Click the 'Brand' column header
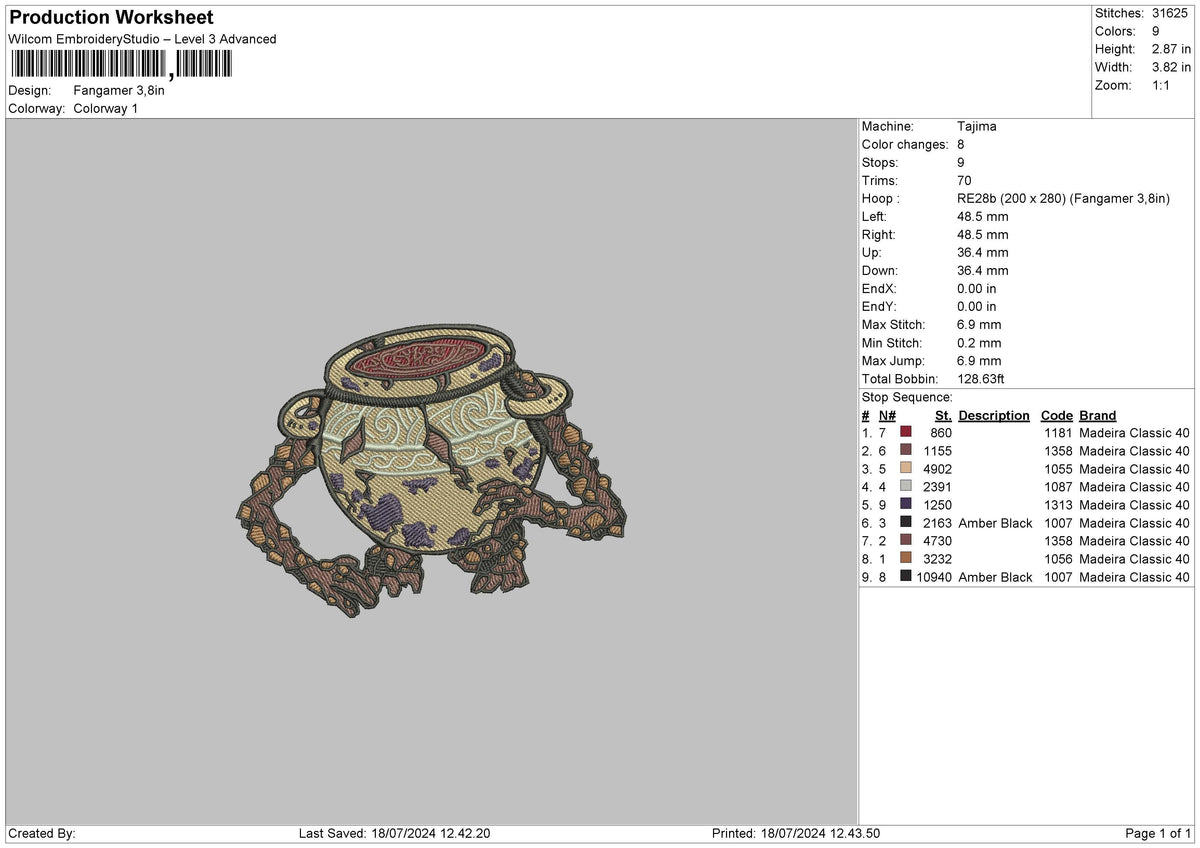Viewport: 1200px width, 848px height. 1098,415
